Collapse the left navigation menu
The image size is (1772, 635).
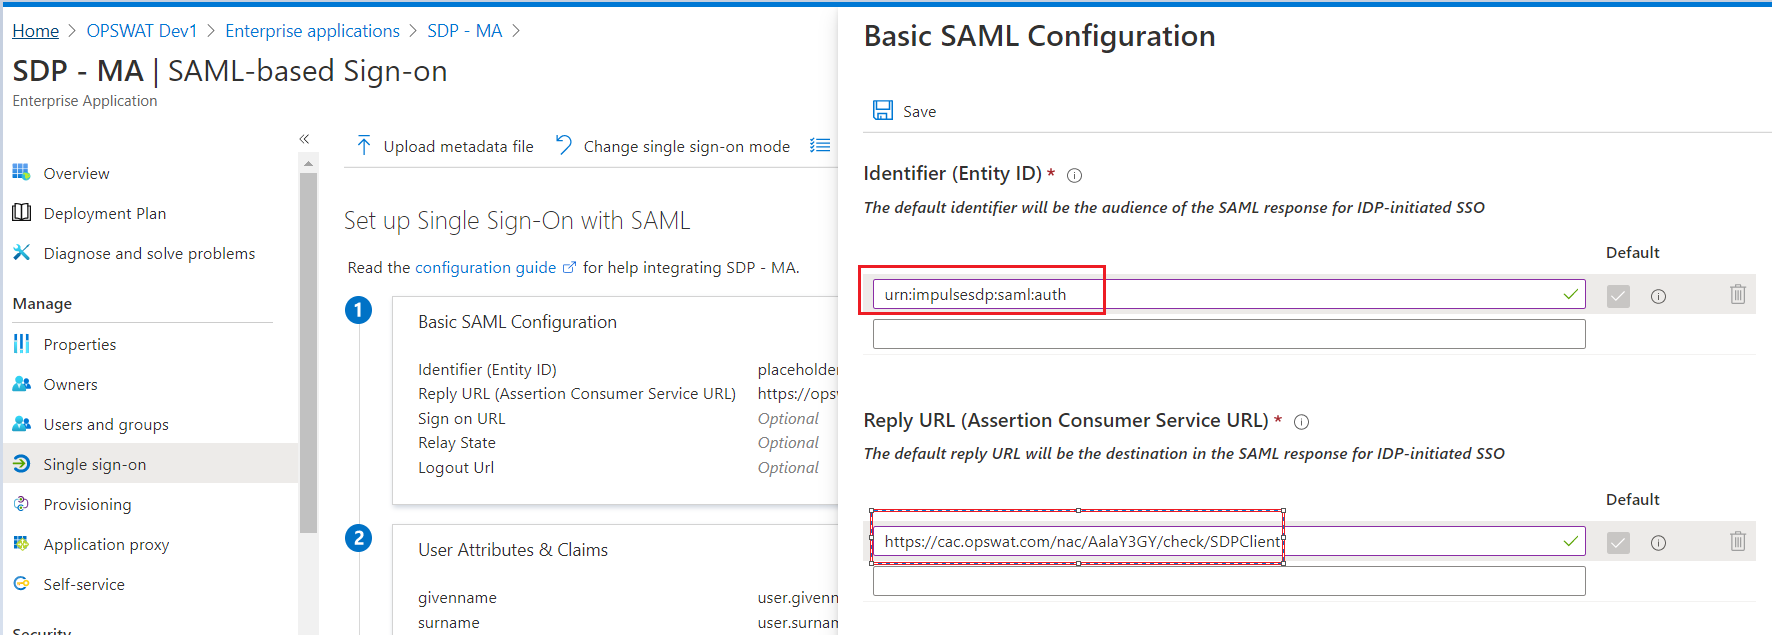[x=304, y=139]
